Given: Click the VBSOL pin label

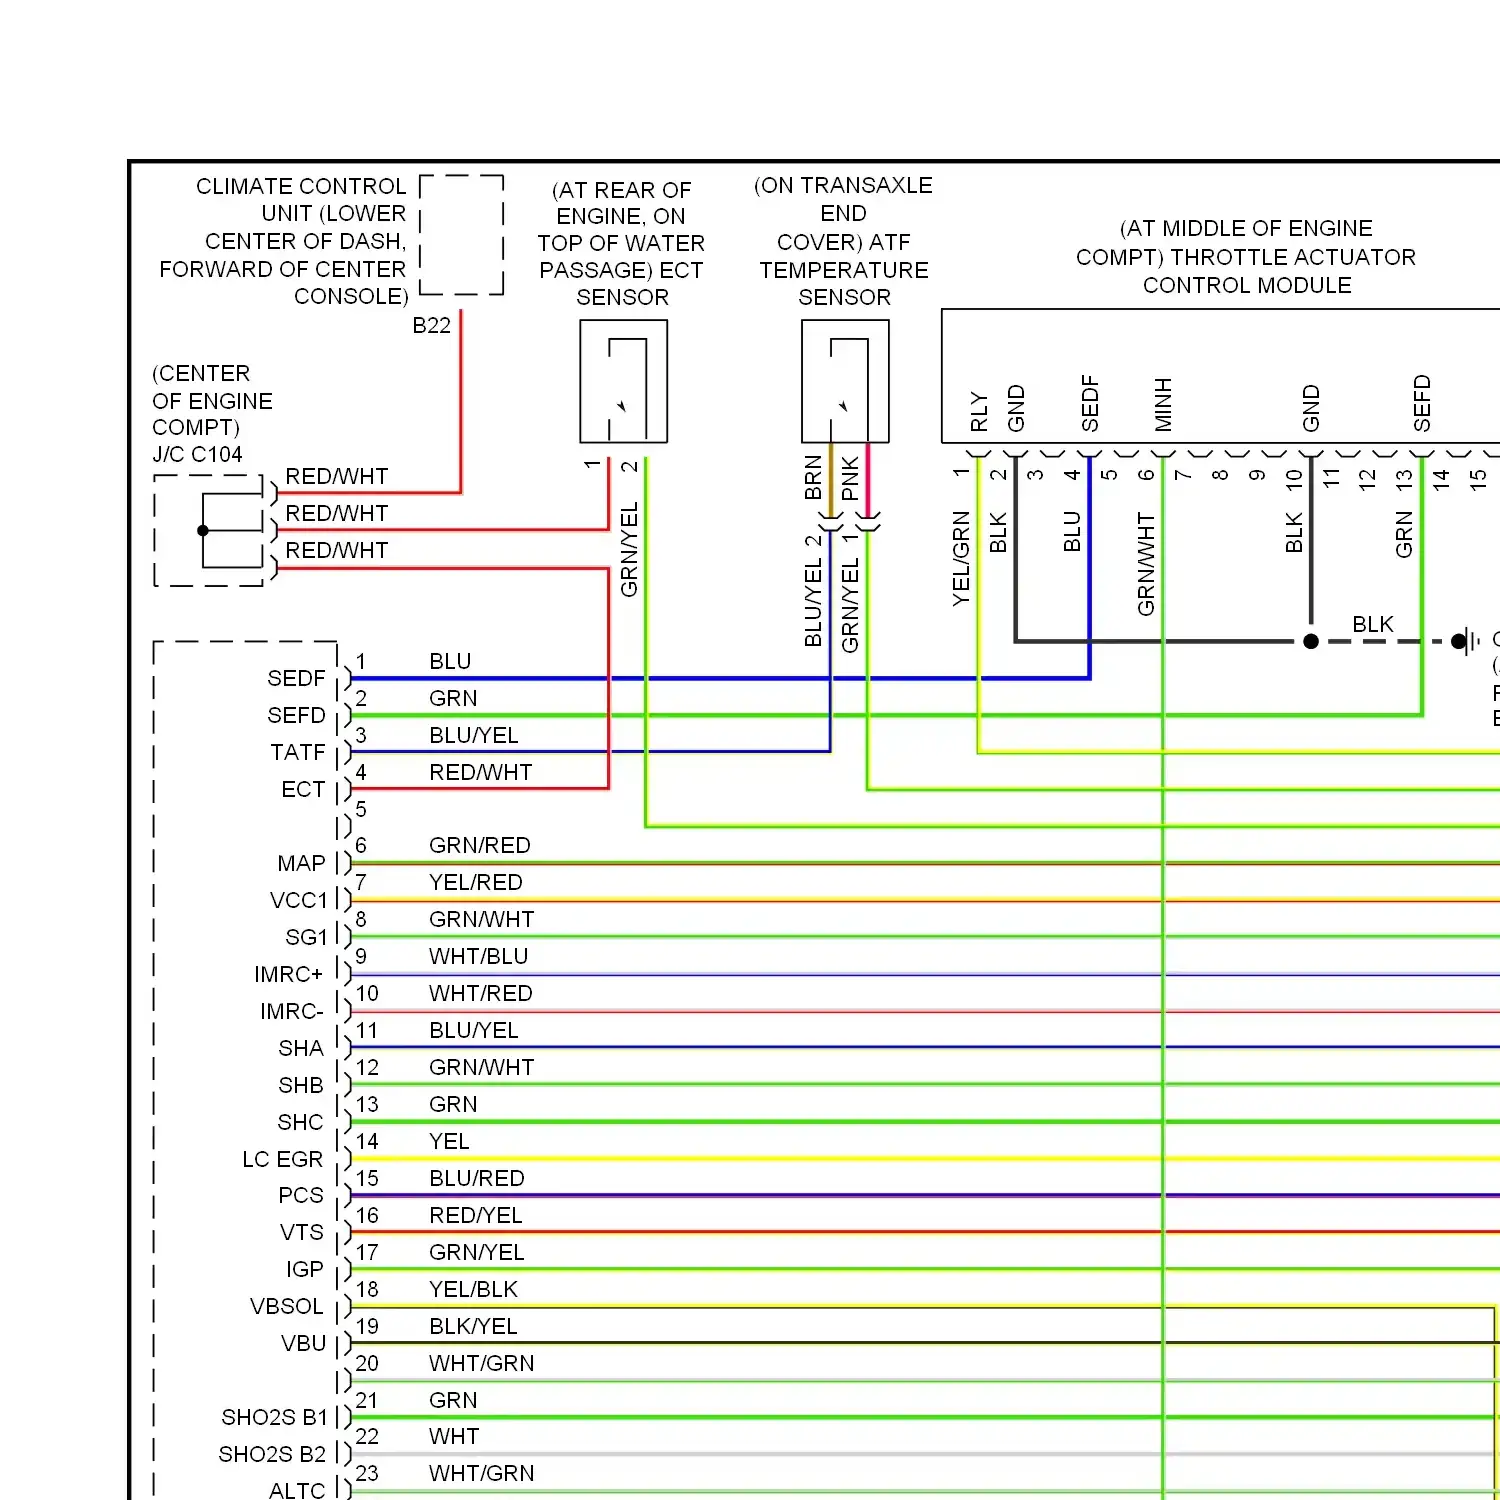Looking at the screenshot, I should tap(287, 1306).
